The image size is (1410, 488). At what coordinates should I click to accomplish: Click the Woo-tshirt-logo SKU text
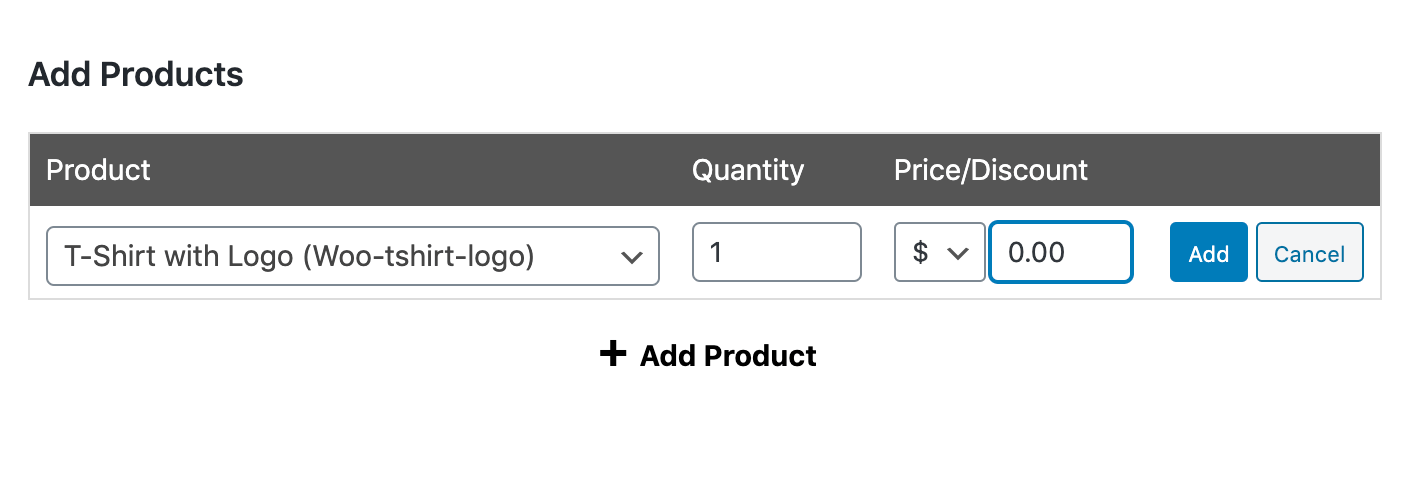418,256
